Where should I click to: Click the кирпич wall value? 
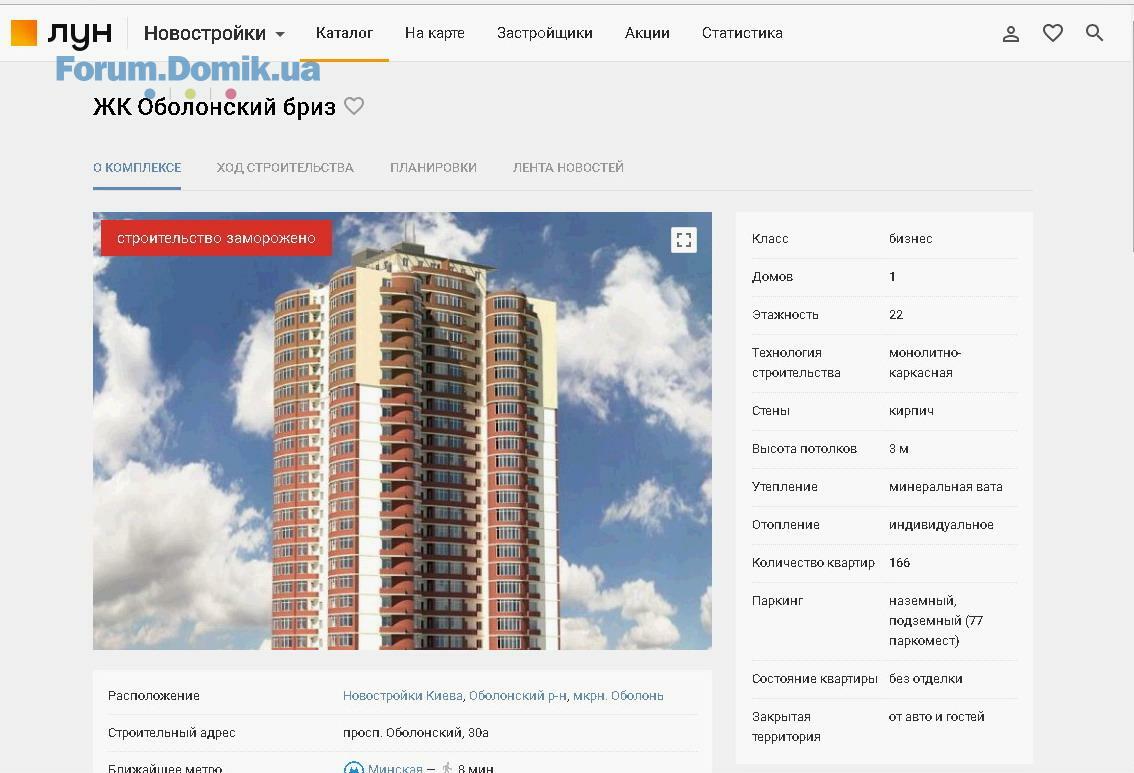click(x=911, y=411)
